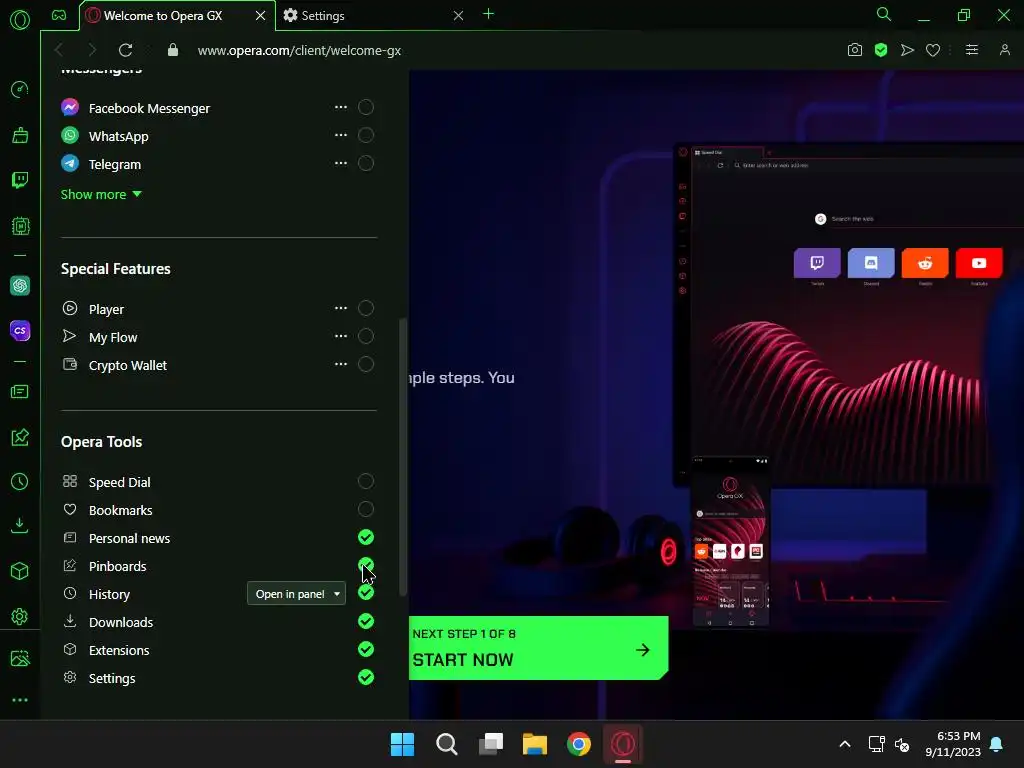1024x768 pixels.
Task: Open Twitch sidebar icon
Action: tap(20, 180)
